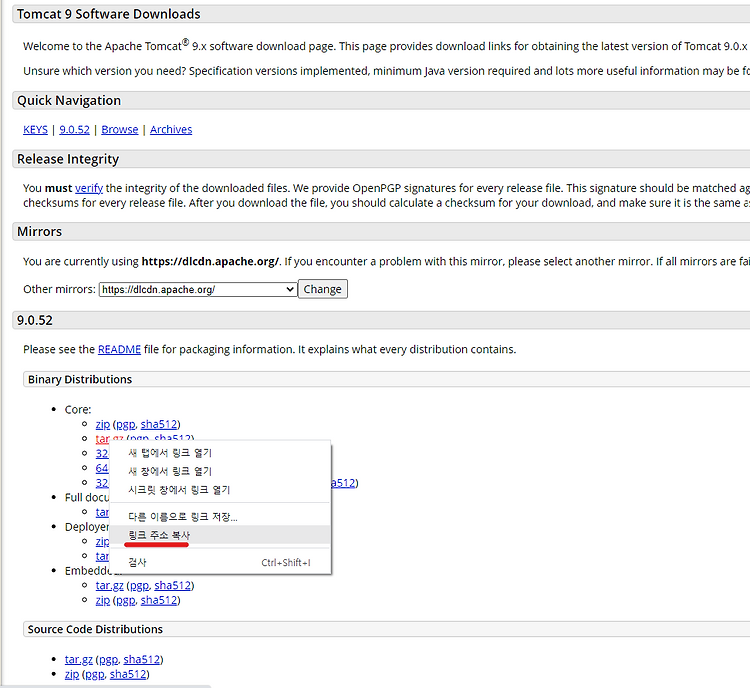The width and height of the screenshot is (750, 688).
Task: Download Embedded tar.gz distribution
Action: point(110,586)
